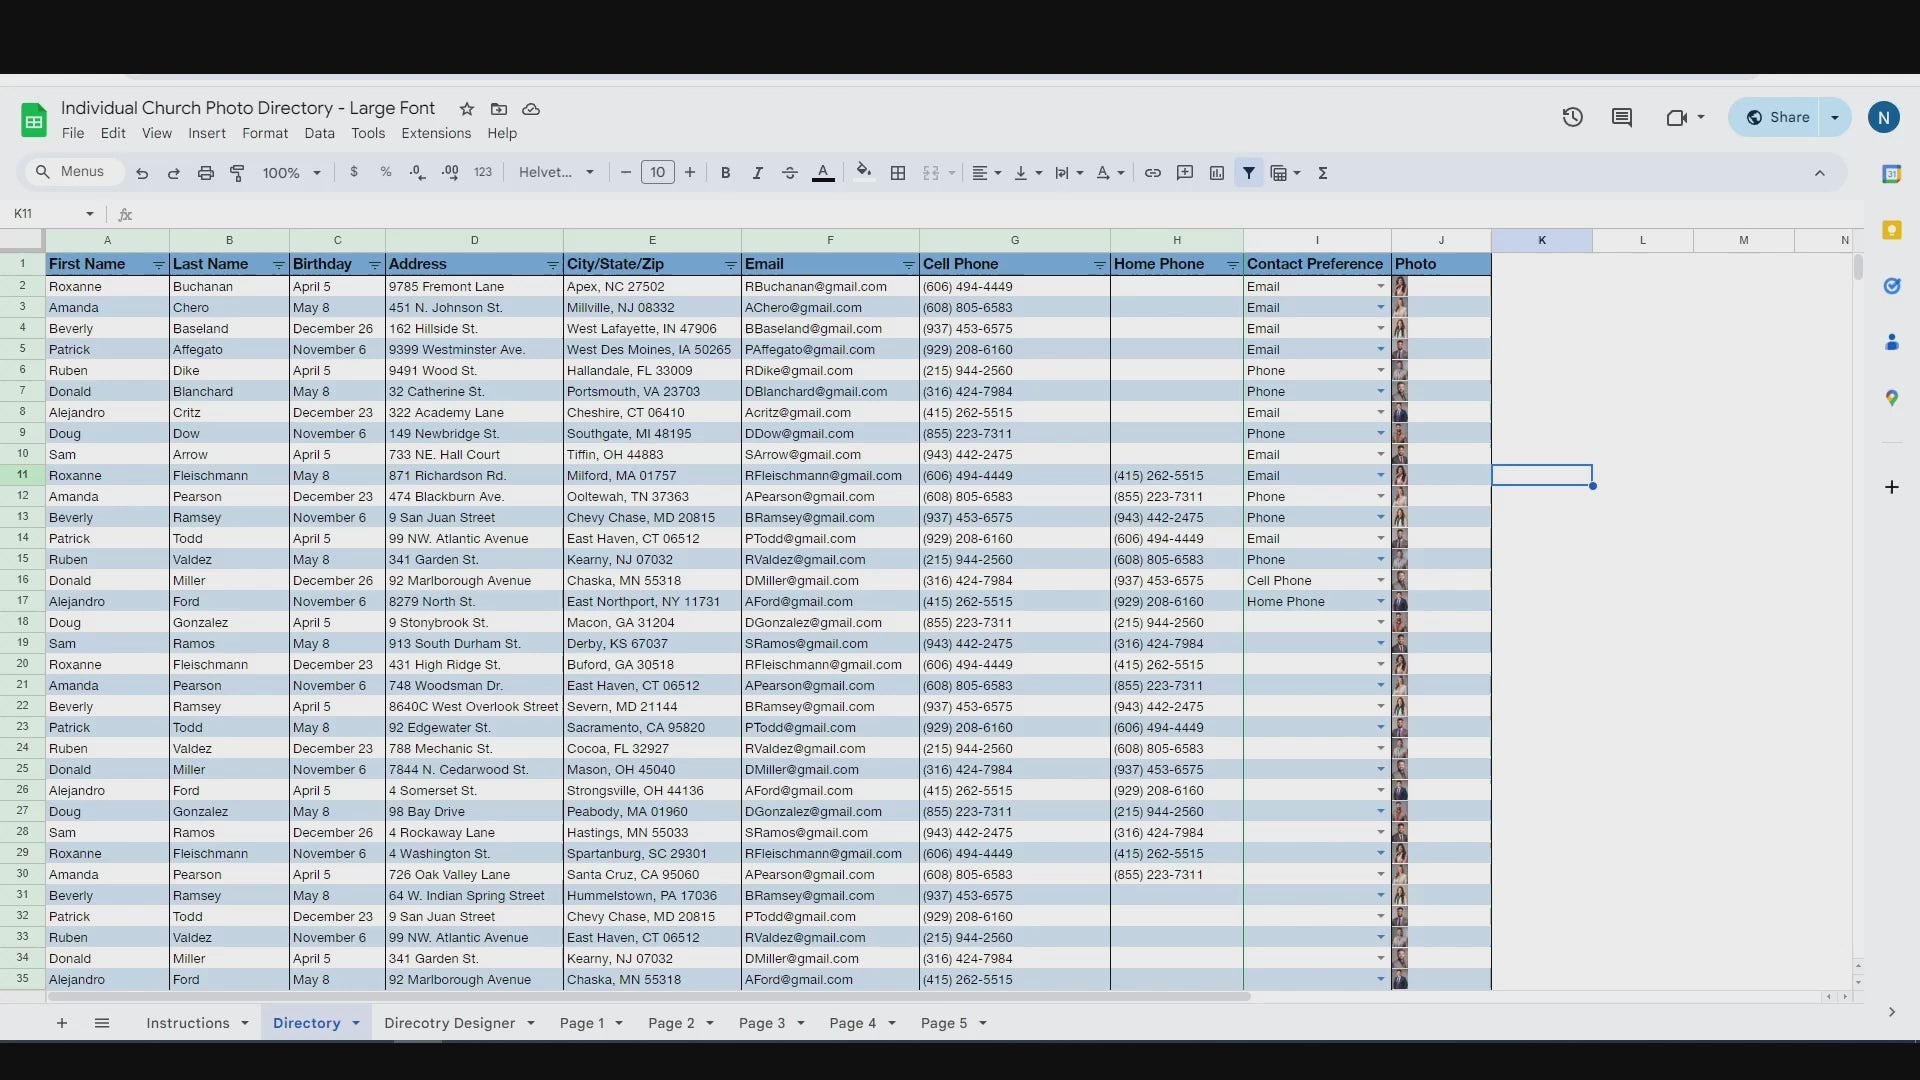Open the comments panel icon
Viewport: 1920px width, 1080px height.
(1622, 118)
